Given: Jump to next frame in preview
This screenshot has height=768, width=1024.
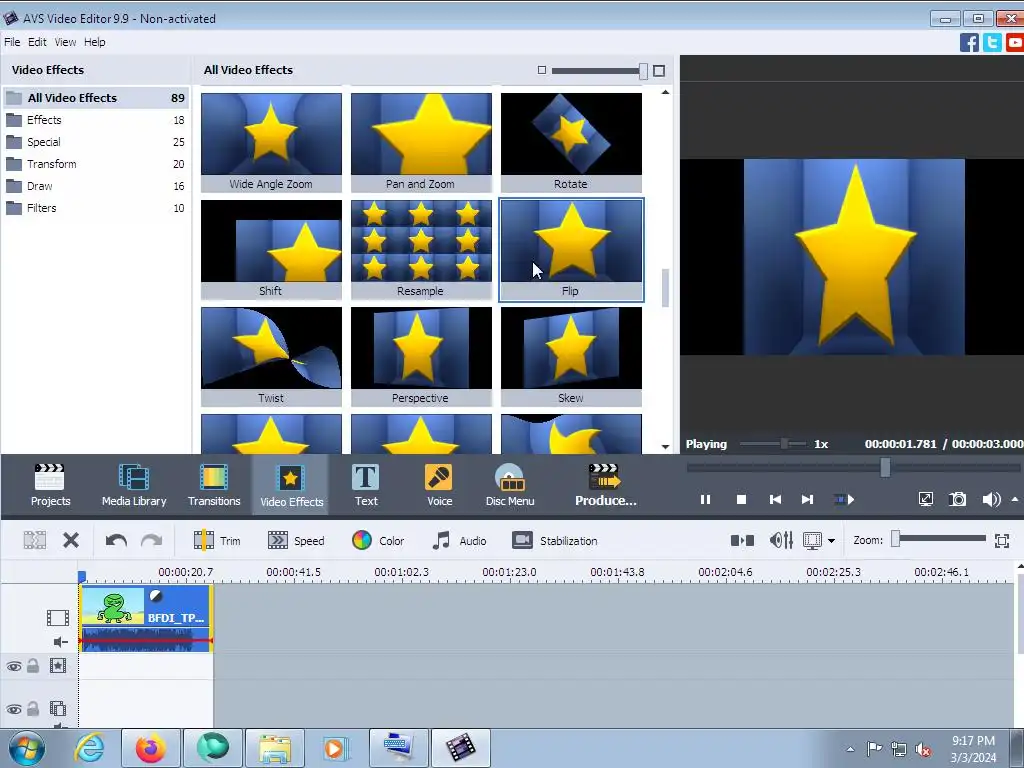Looking at the screenshot, I should [807, 500].
